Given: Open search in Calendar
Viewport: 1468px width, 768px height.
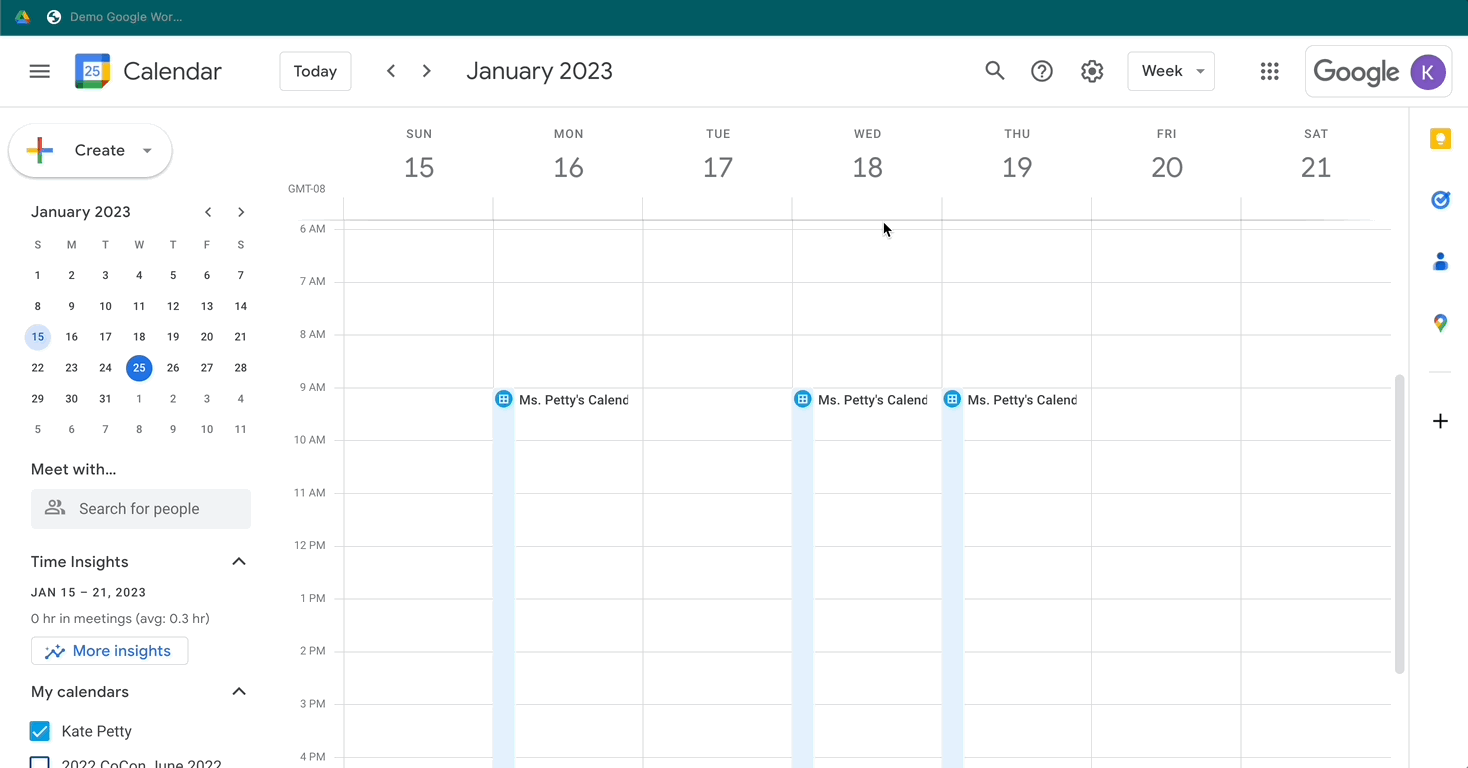Looking at the screenshot, I should pos(994,71).
